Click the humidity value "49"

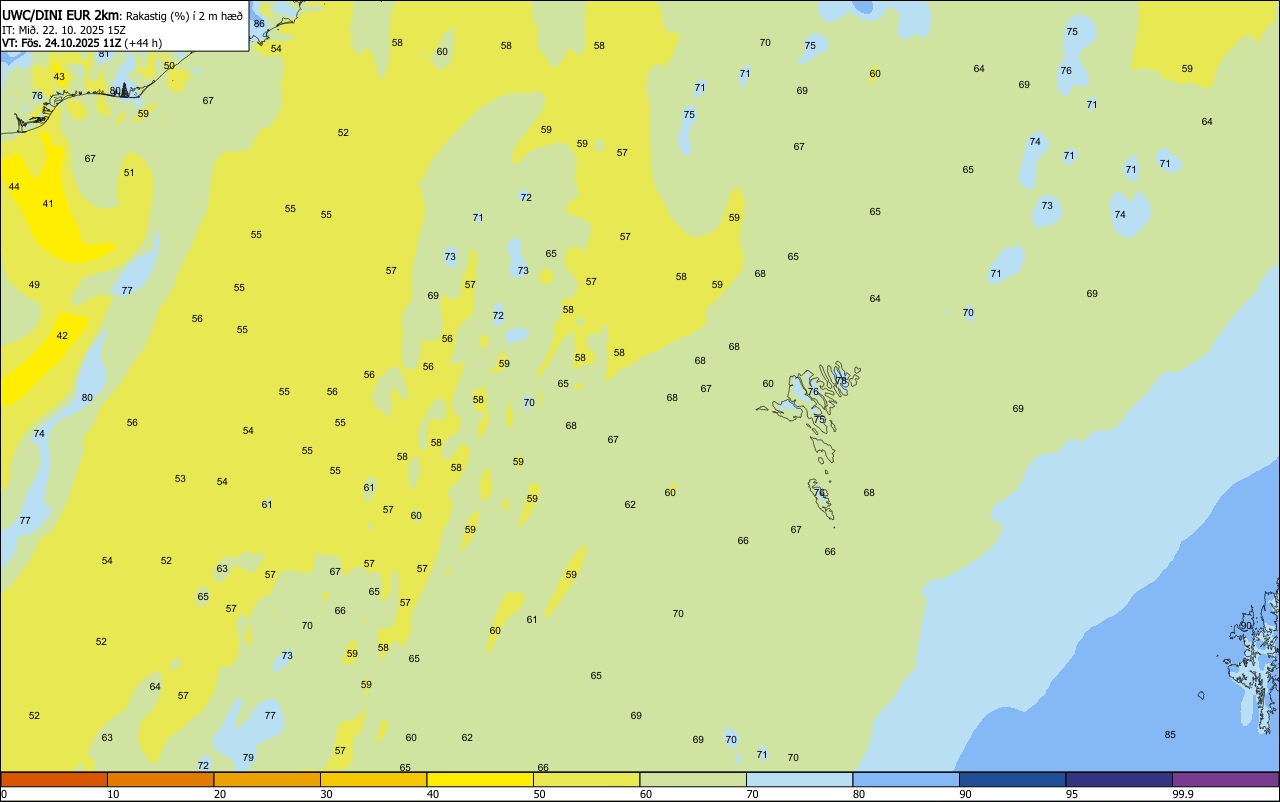[x=34, y=285]
